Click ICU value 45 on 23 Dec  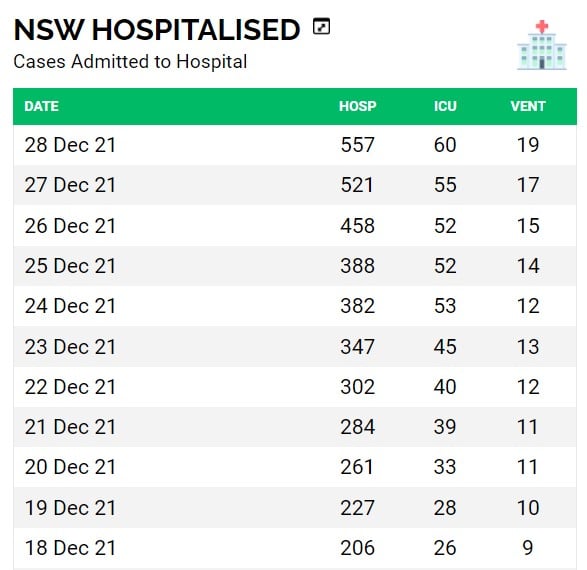coord(445,347)
